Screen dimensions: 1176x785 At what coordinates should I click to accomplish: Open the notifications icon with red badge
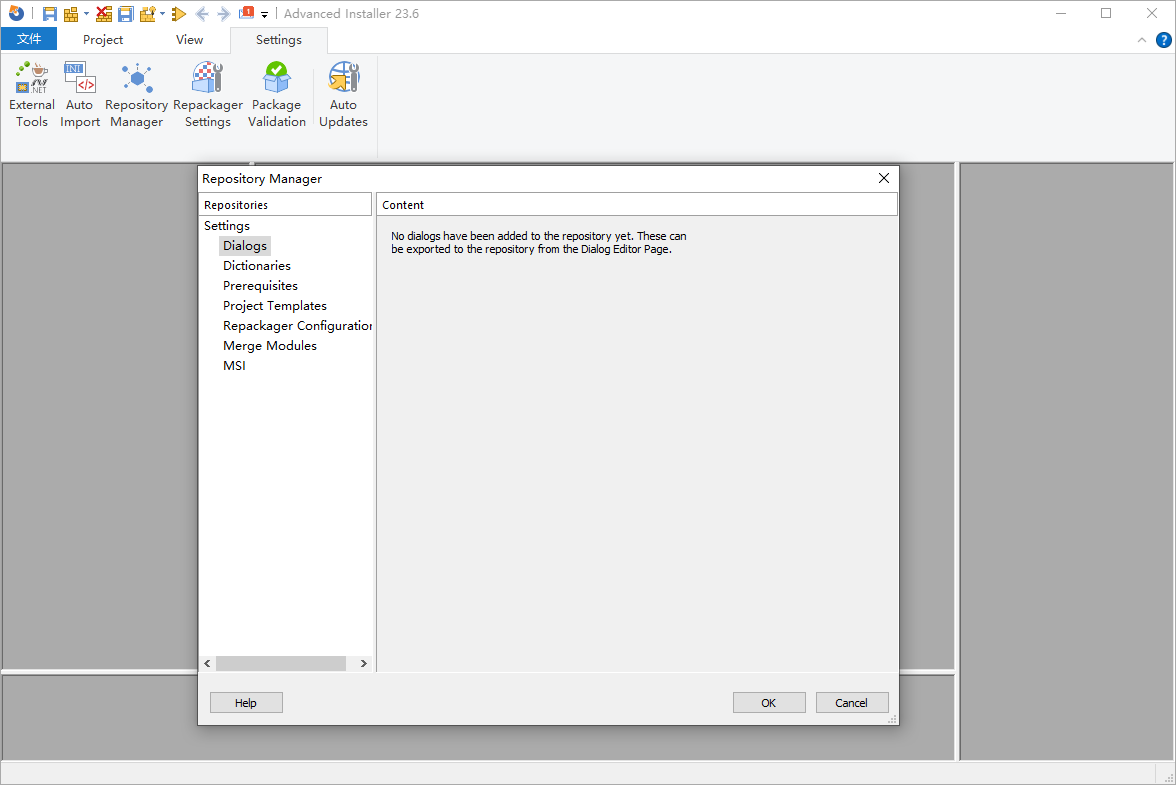point(246,14)
